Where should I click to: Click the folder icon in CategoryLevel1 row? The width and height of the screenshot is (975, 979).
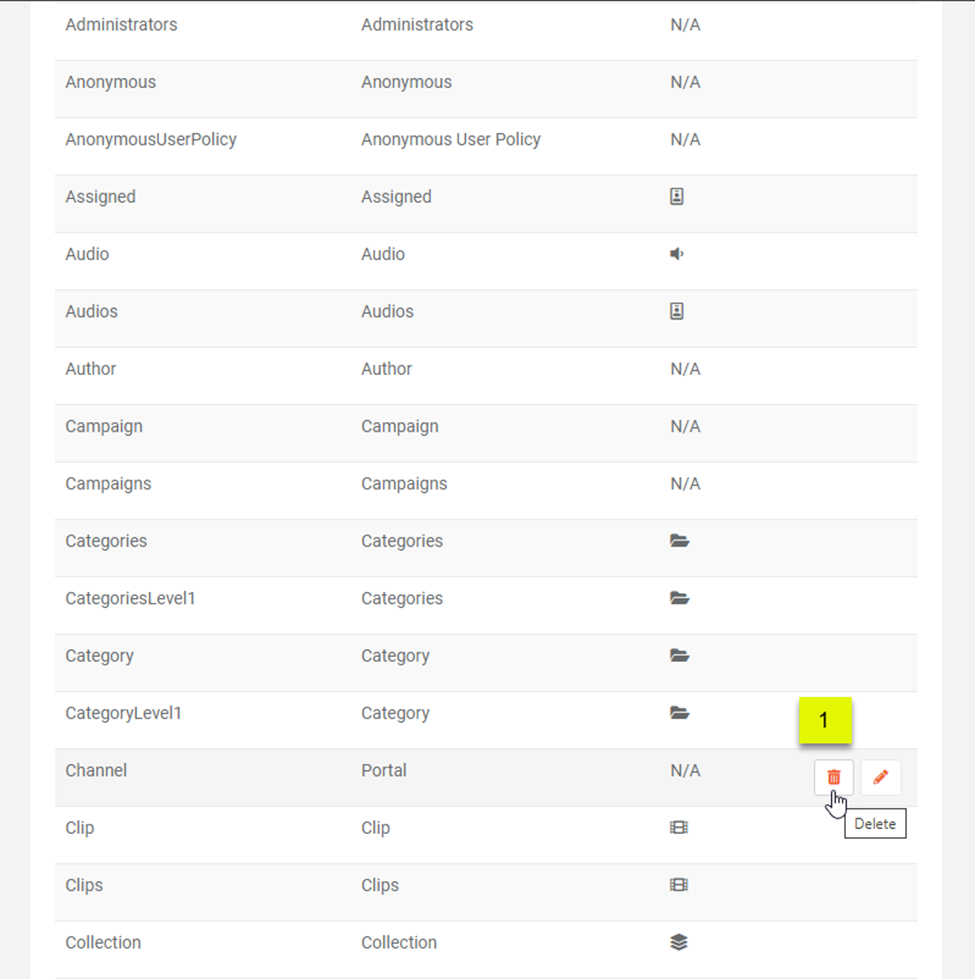tap(680, 713)
